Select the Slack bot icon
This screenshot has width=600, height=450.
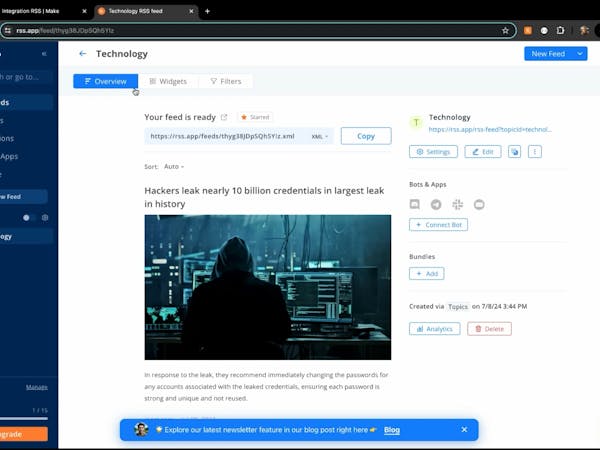(457, 204)
